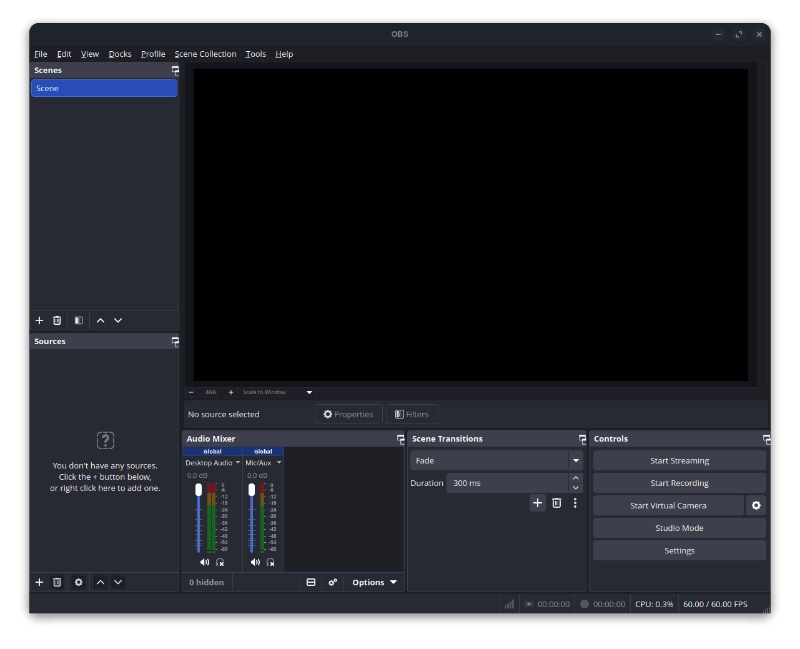Open transition properties three-dot menu
Screen dimensions: 800x649
575,503
